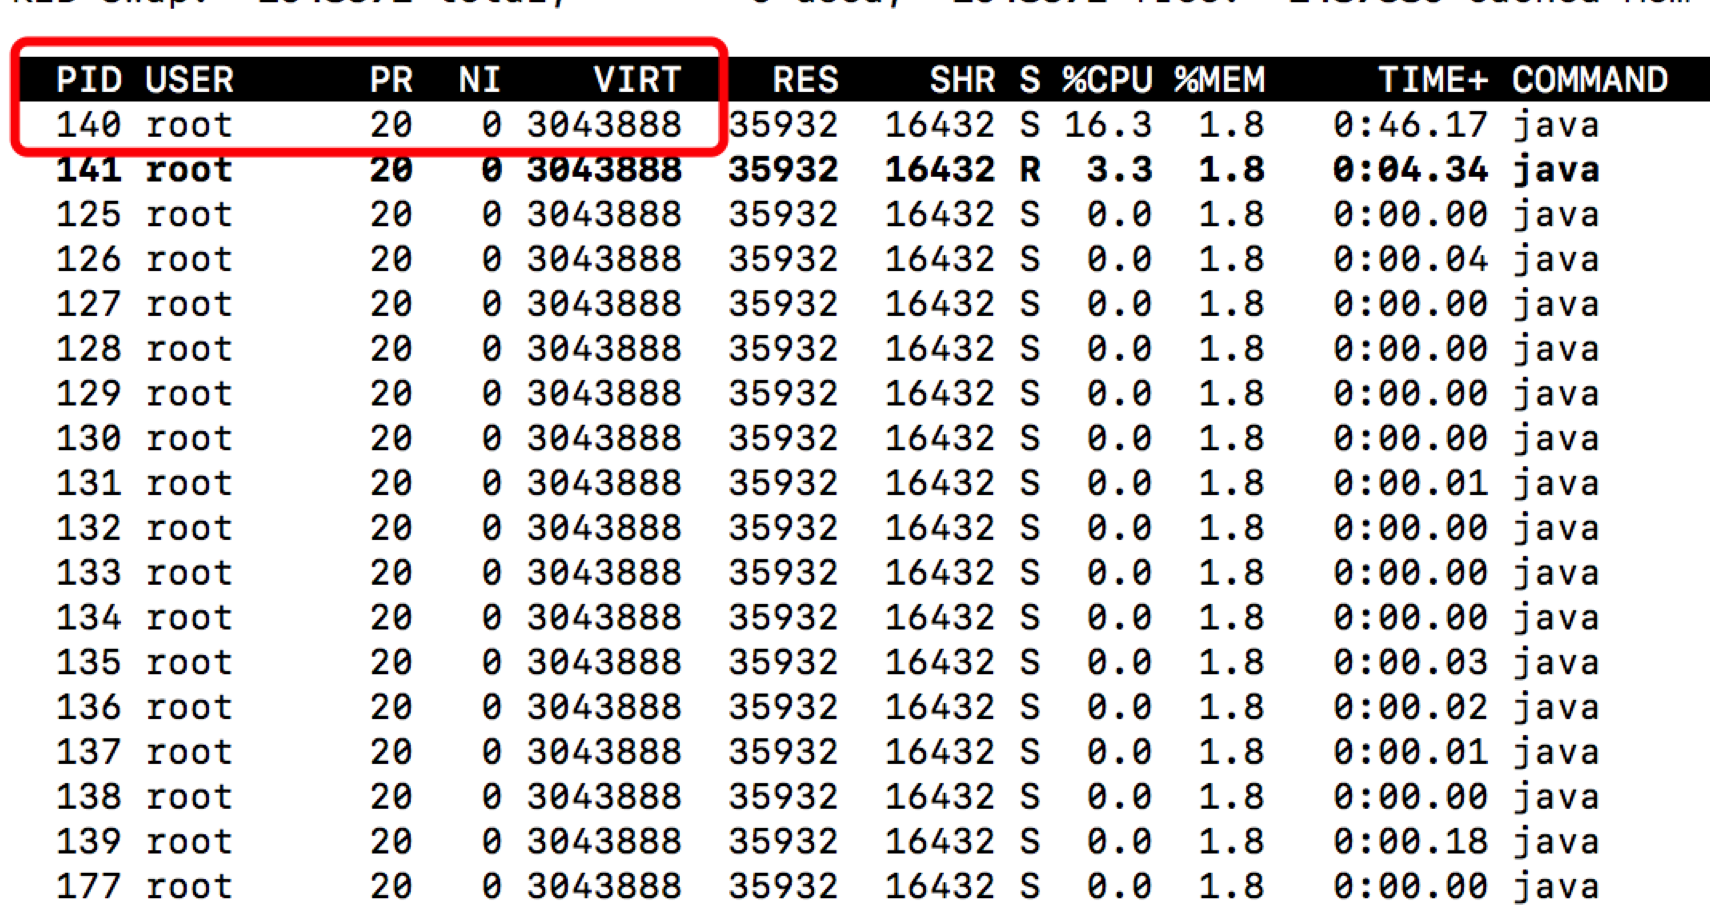1710x910 pixels.
Task: Click PID 129 in the list
Action: coord(89,393)
